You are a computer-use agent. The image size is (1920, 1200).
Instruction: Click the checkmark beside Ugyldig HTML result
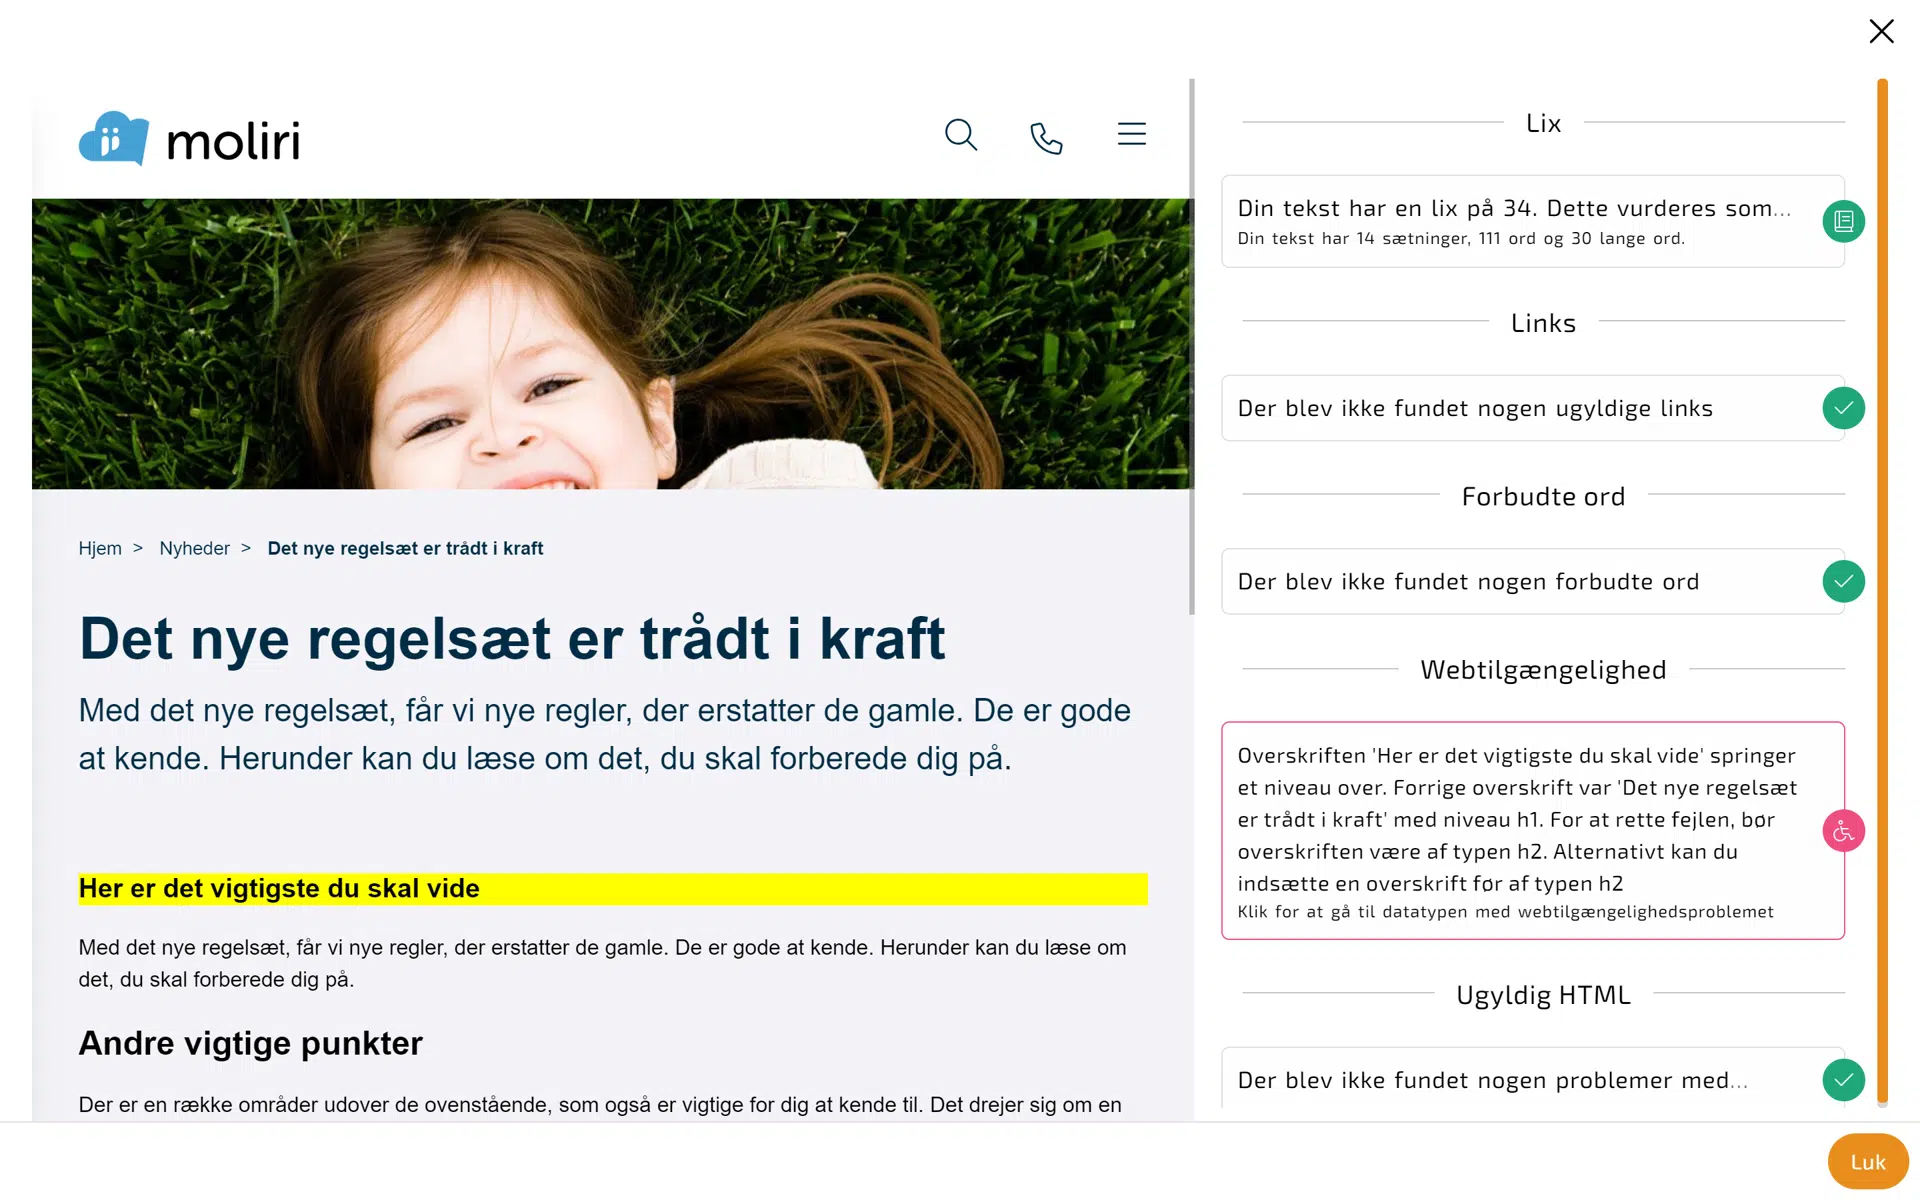tap(1843, 1080)
